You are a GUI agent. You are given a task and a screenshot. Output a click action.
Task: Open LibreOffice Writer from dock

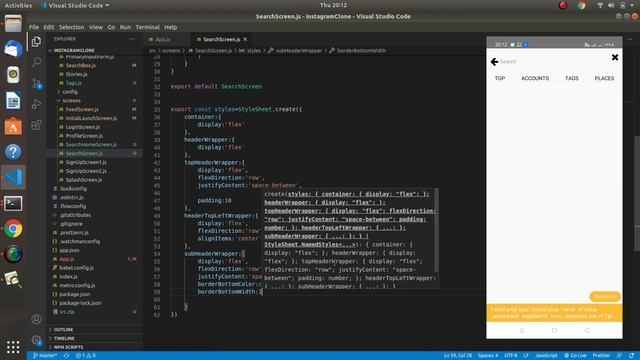tap(13, 100)
